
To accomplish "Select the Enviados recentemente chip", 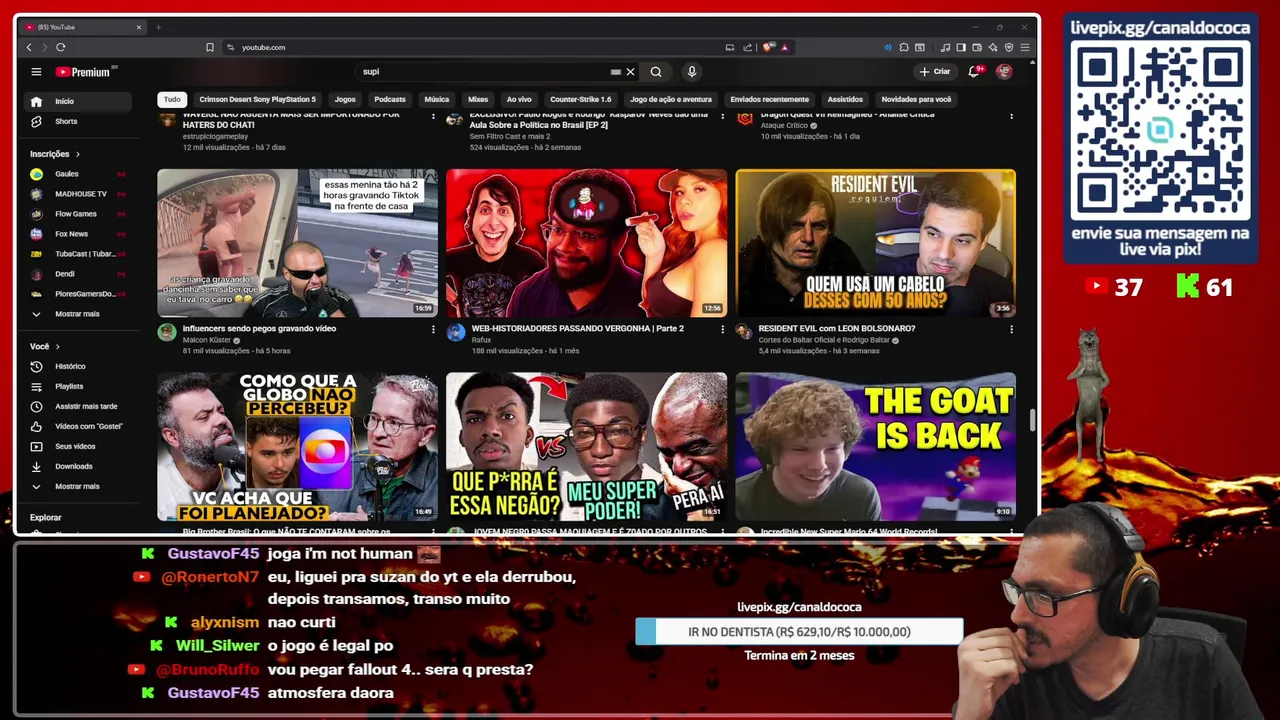I will point(769,99).
